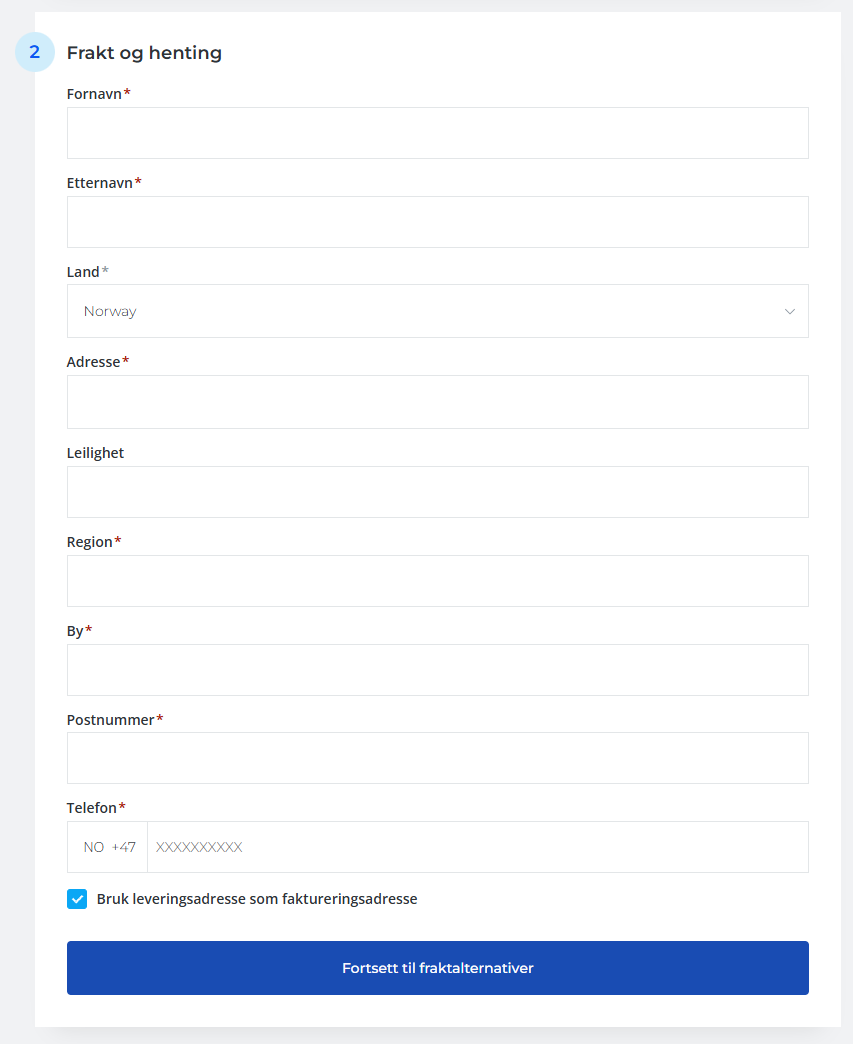Click the Frakt og henting heading

click(x=144, y=53)
